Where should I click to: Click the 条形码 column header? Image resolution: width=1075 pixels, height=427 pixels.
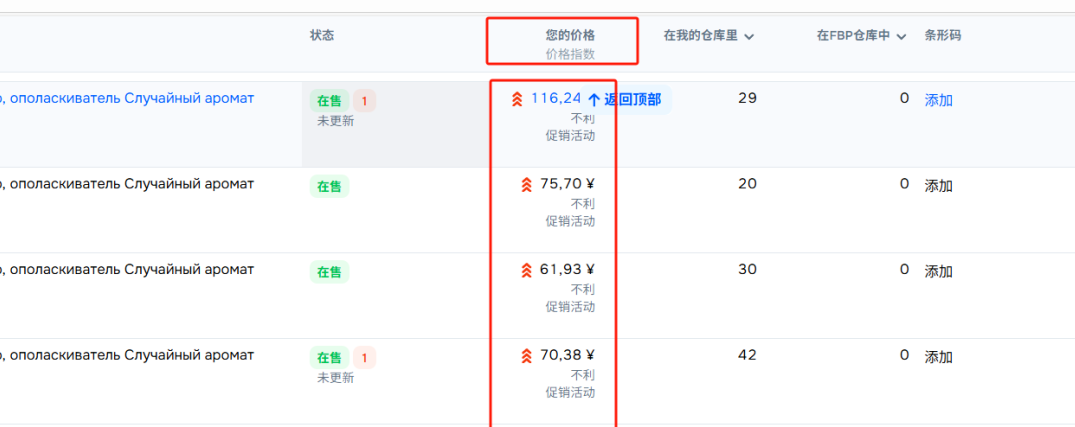click(942, 35)
